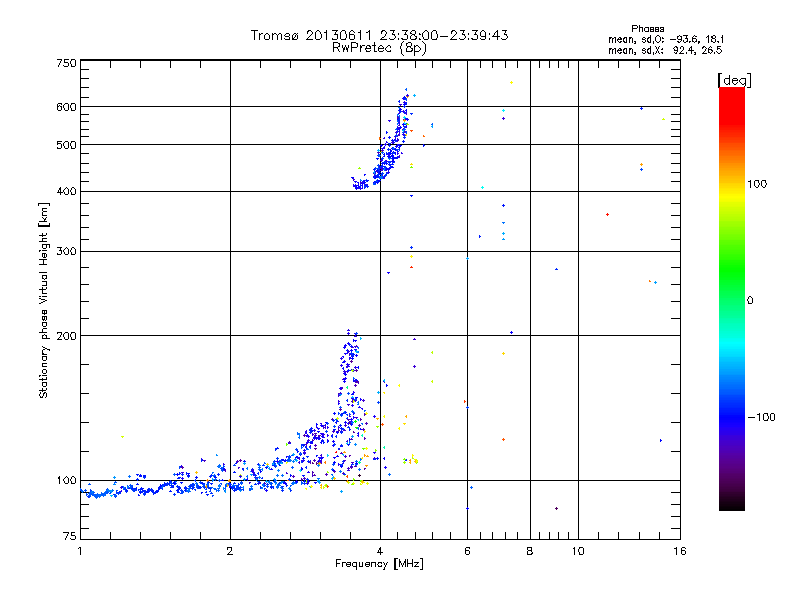Click the y-axis tick label '400'
This screenshot has width=800, height=600.
coord(66,191)
